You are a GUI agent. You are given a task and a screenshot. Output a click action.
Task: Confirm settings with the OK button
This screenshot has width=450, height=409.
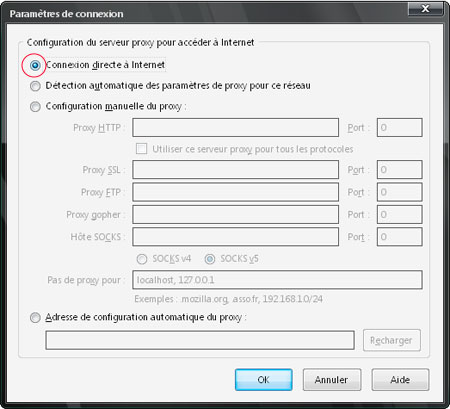click(263, 380)
